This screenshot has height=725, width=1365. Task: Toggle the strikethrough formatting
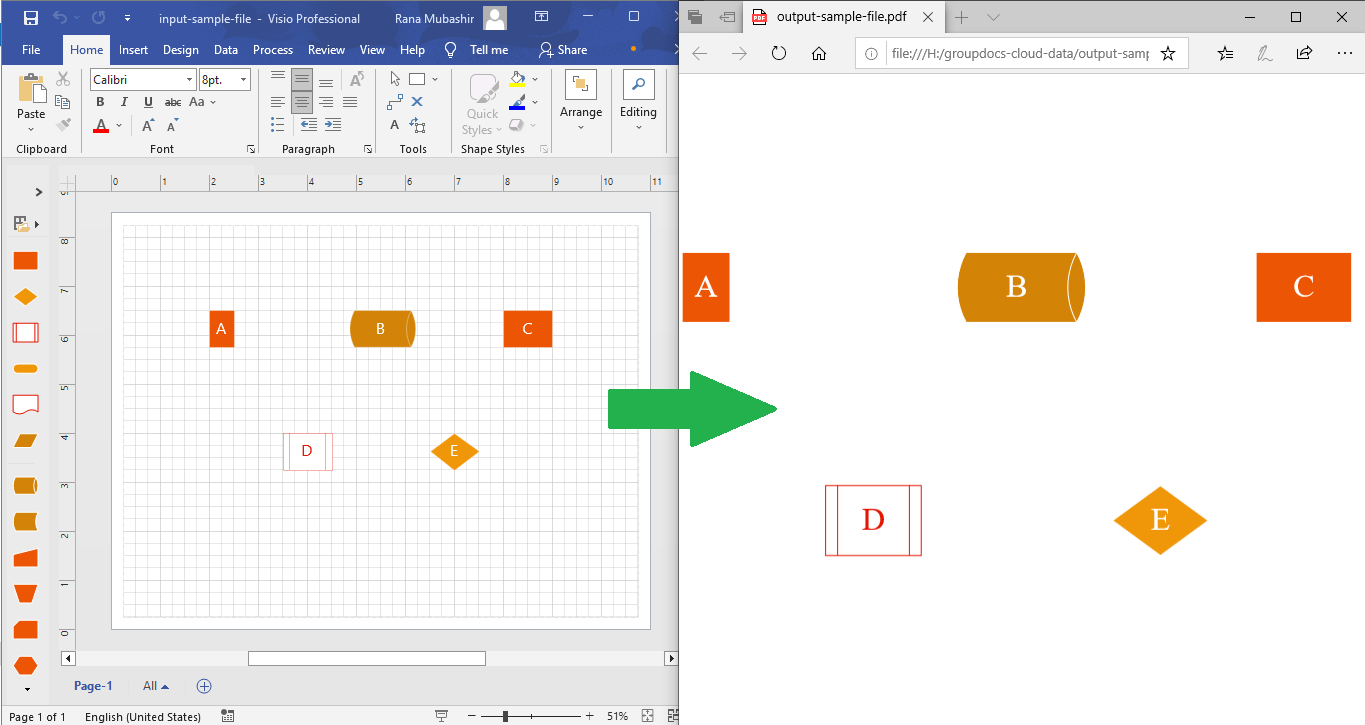173,101
